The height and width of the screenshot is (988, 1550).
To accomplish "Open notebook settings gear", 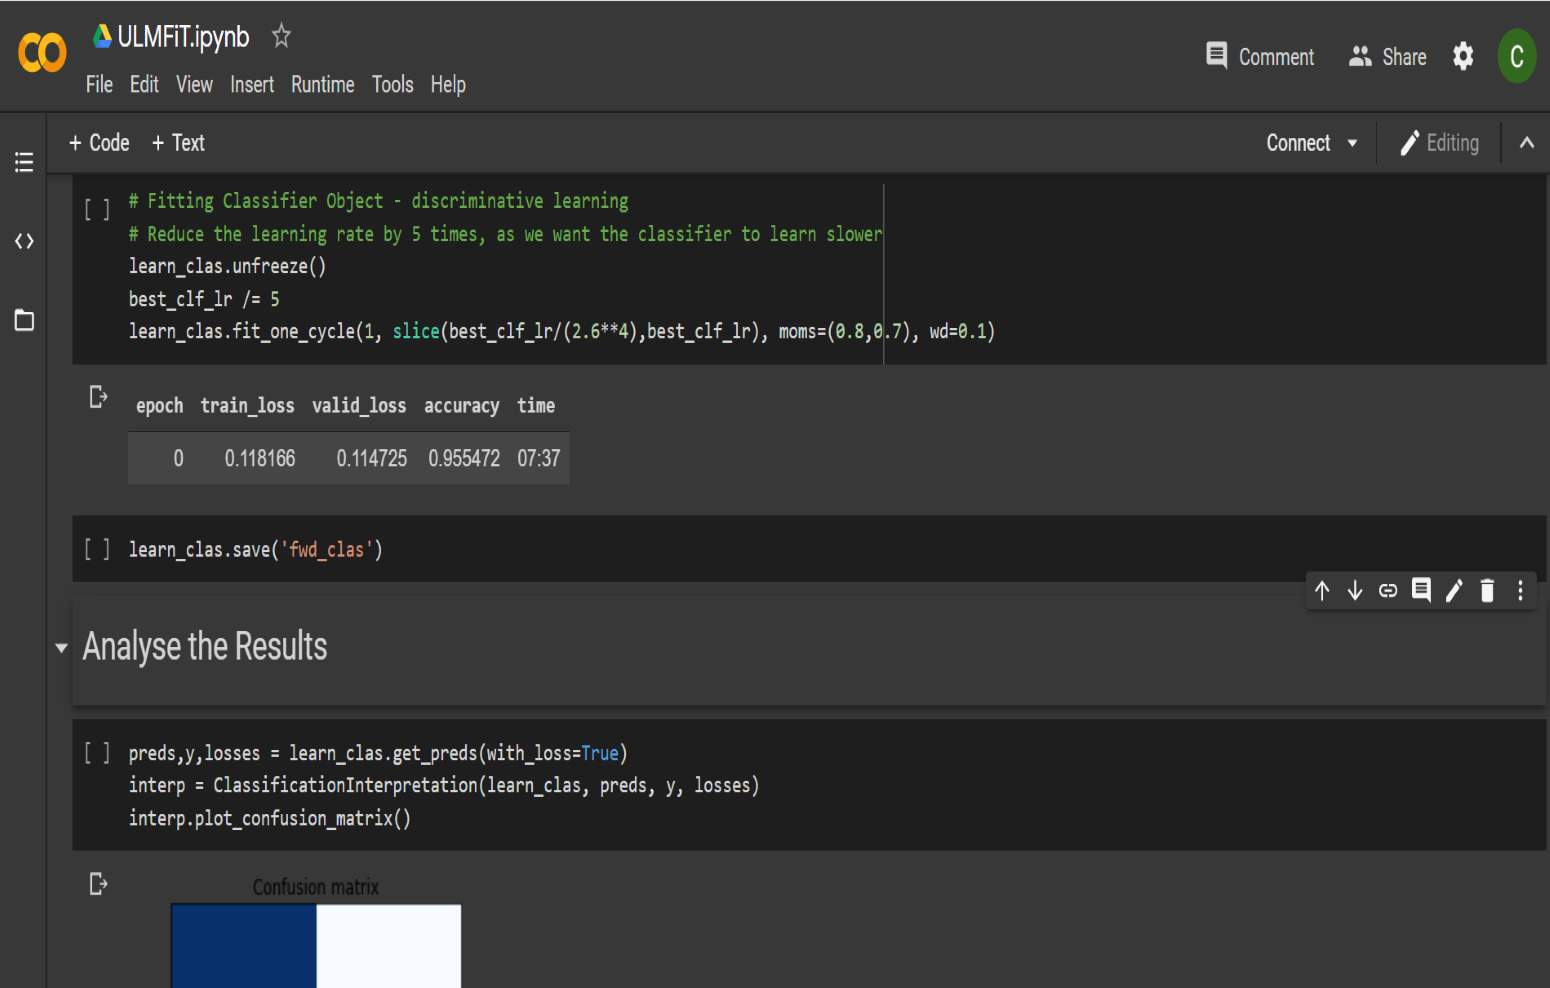I will 1463,56.
